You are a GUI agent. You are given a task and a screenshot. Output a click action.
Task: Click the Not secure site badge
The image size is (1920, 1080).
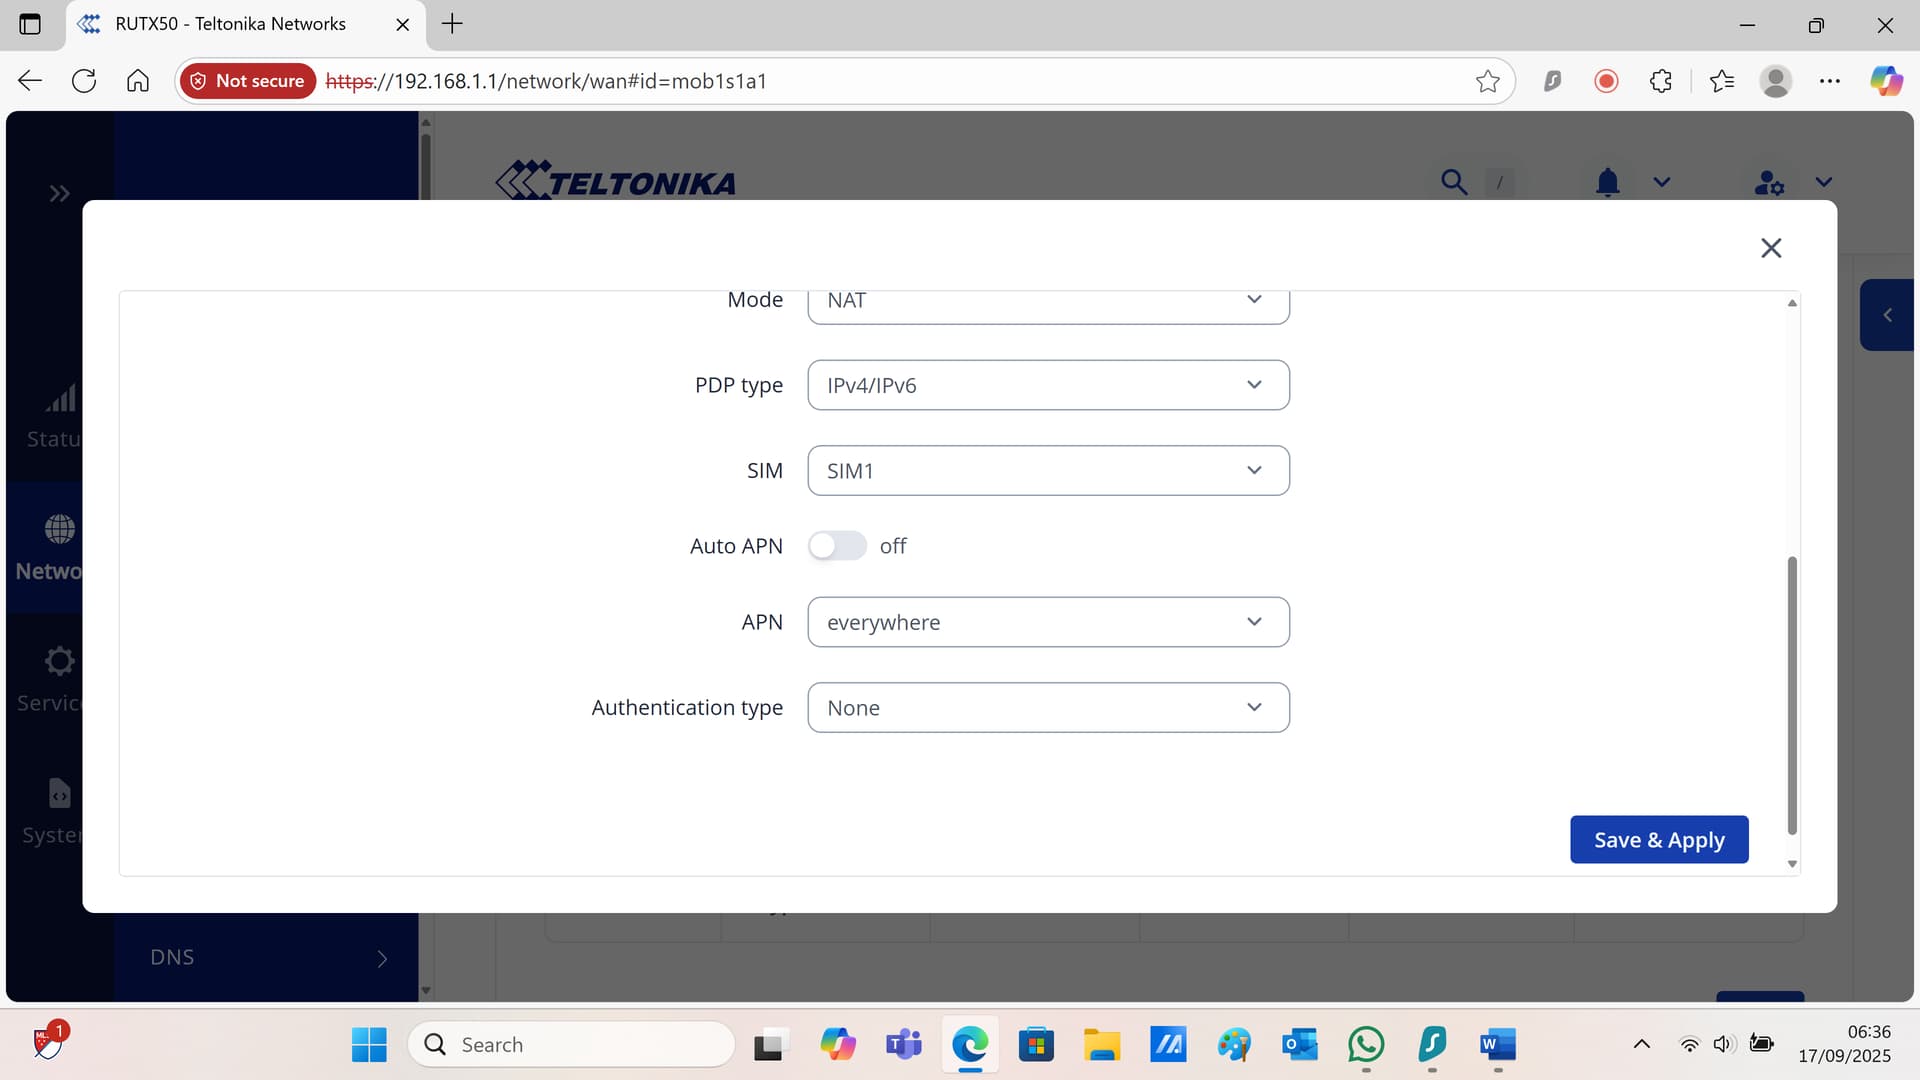tap(248, 81)
